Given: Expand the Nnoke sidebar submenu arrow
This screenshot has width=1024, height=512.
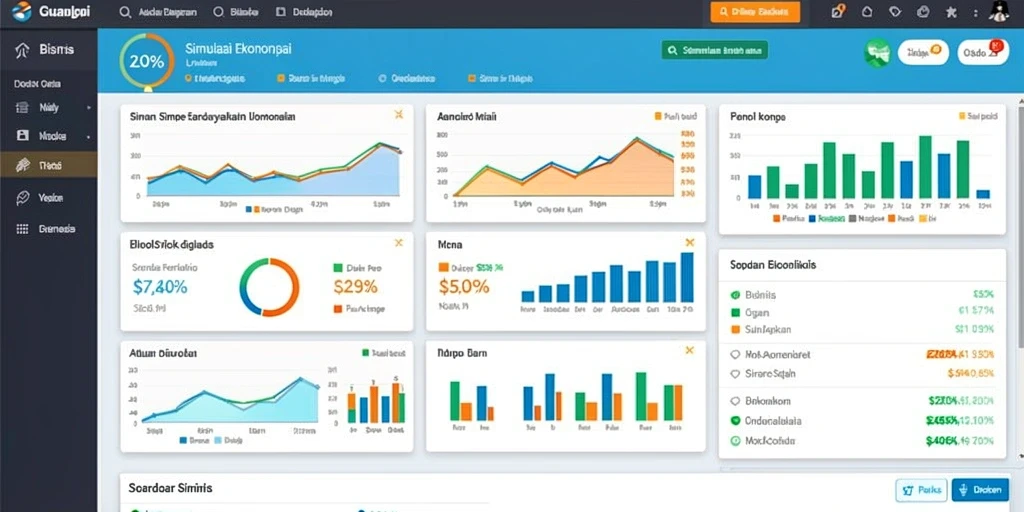Looking at the screenshot, I should click(89, 137).
